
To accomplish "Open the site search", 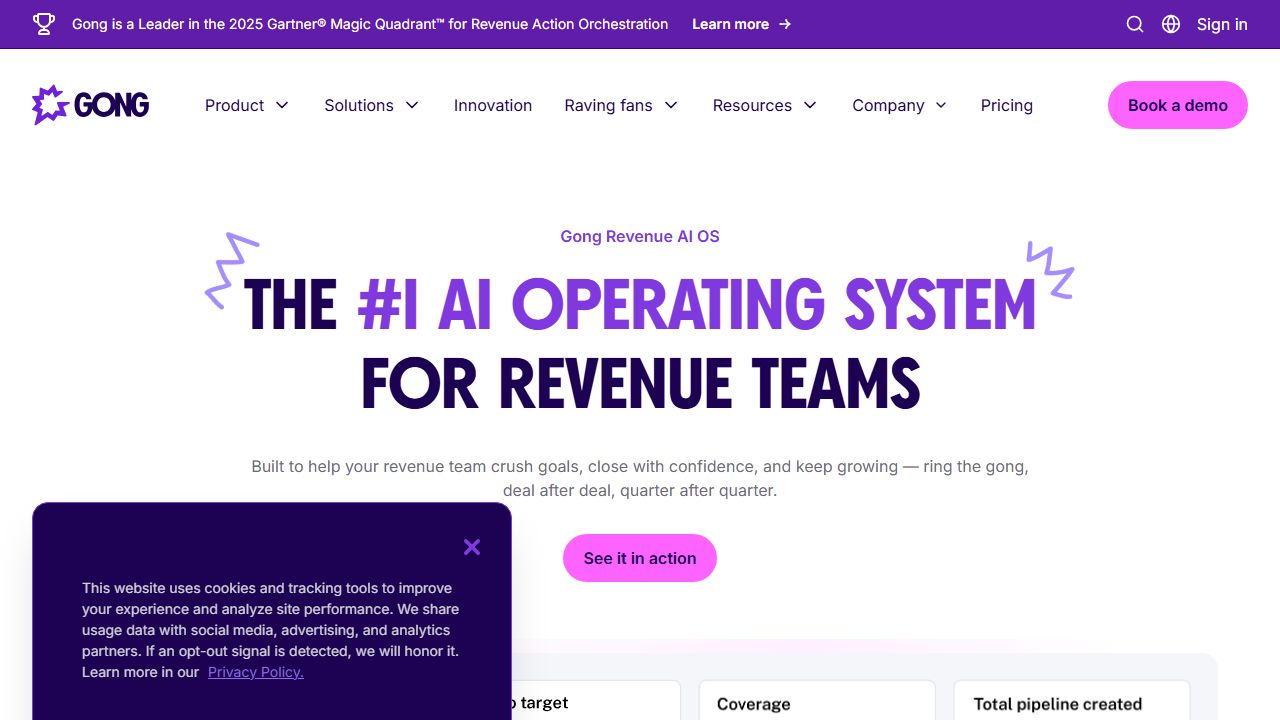I will coord(1134,24).
